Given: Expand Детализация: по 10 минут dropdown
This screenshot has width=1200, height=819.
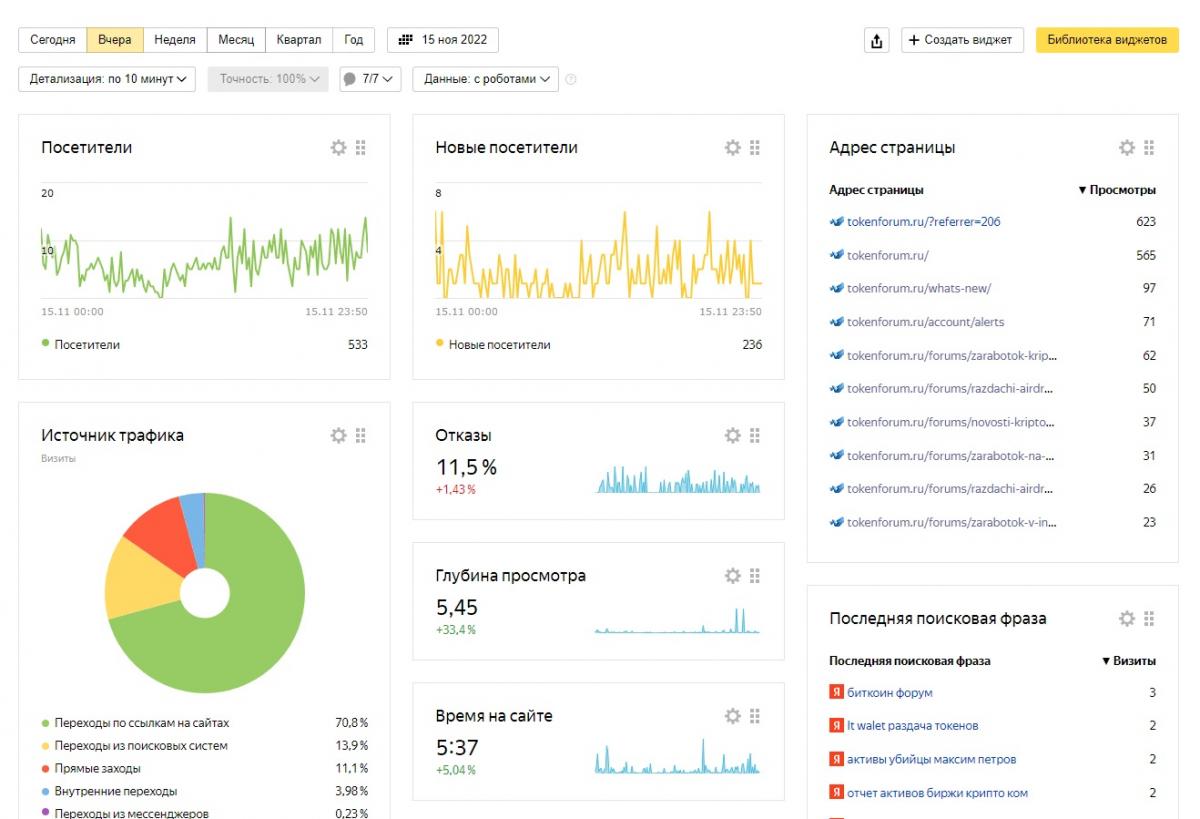Looking at the screenshot, I should (107, 79).
